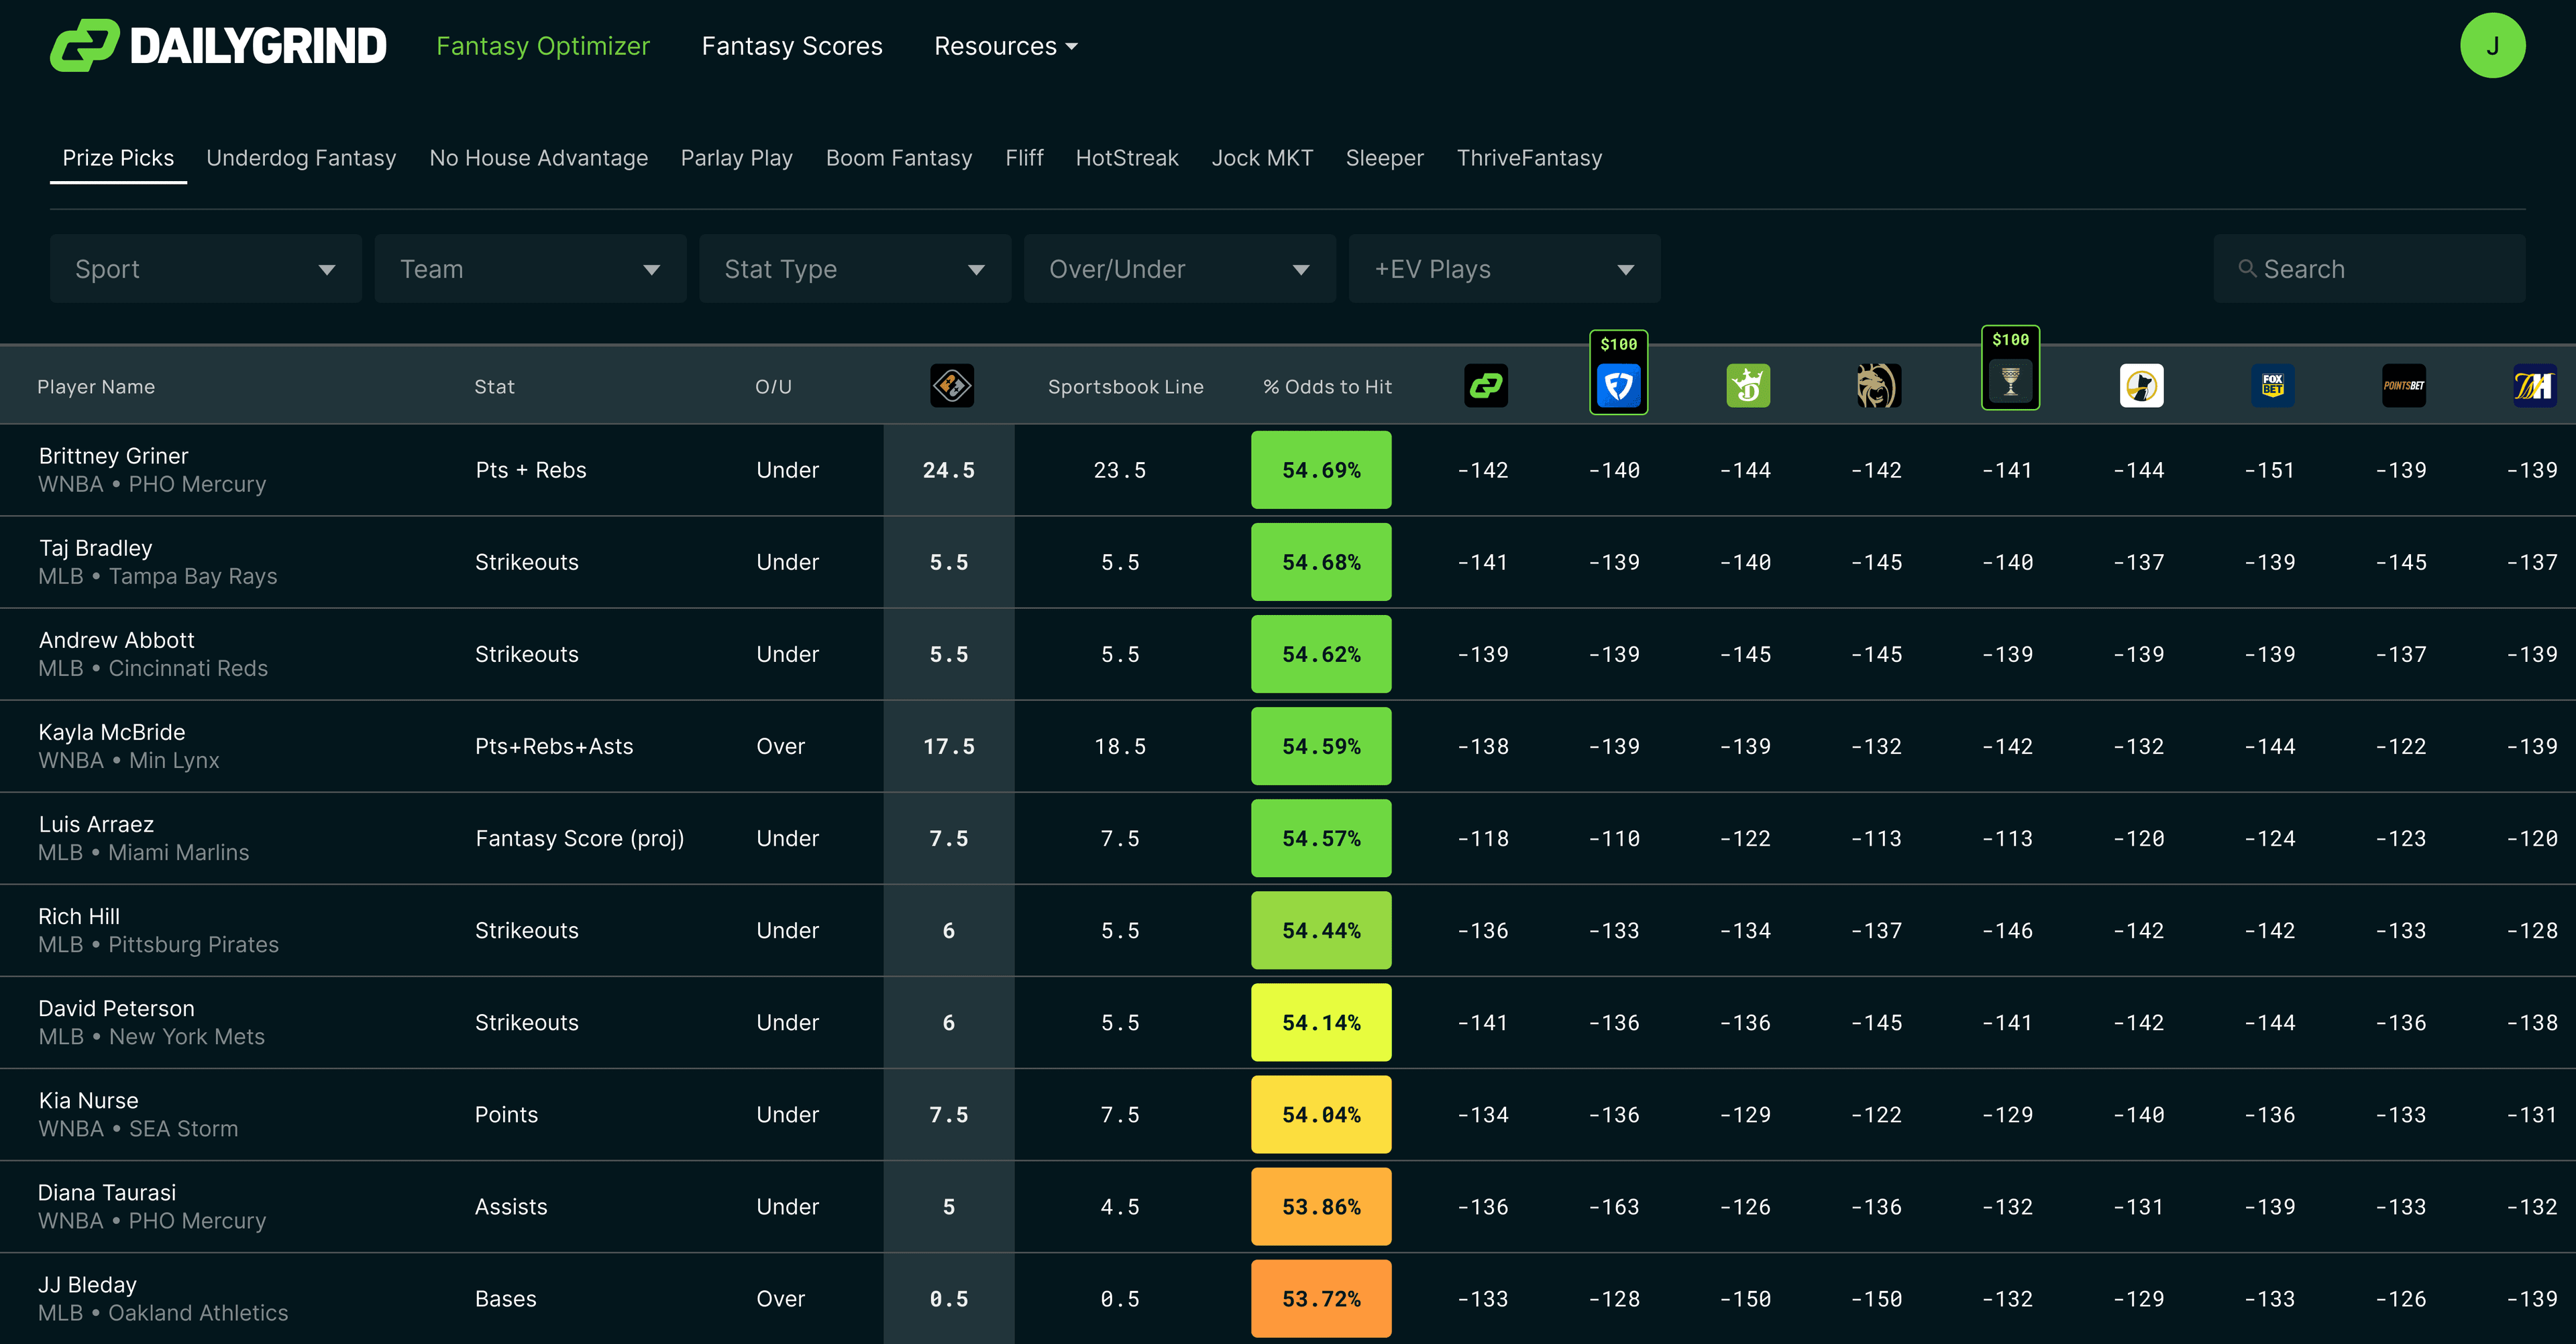Click the PointsBet column icon
This screenshot has width=2576, height=1344.
click(2403, 386)
